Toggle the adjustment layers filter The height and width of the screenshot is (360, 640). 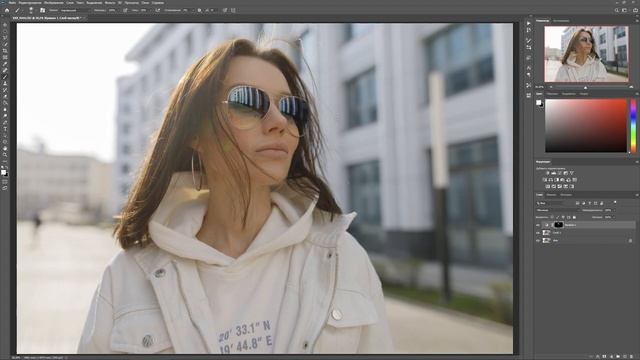point(584,203)
